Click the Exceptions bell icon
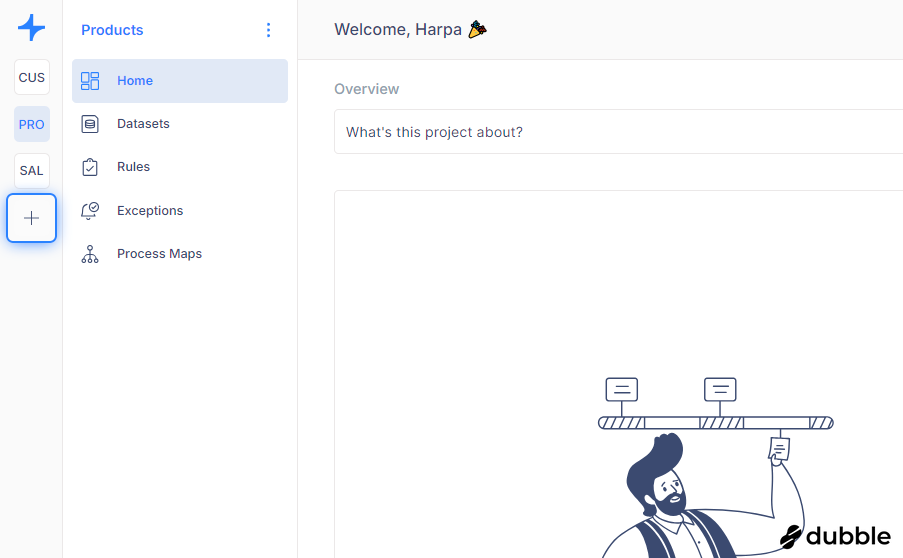Screen dimensions: 903x558 tap(90, 211)
